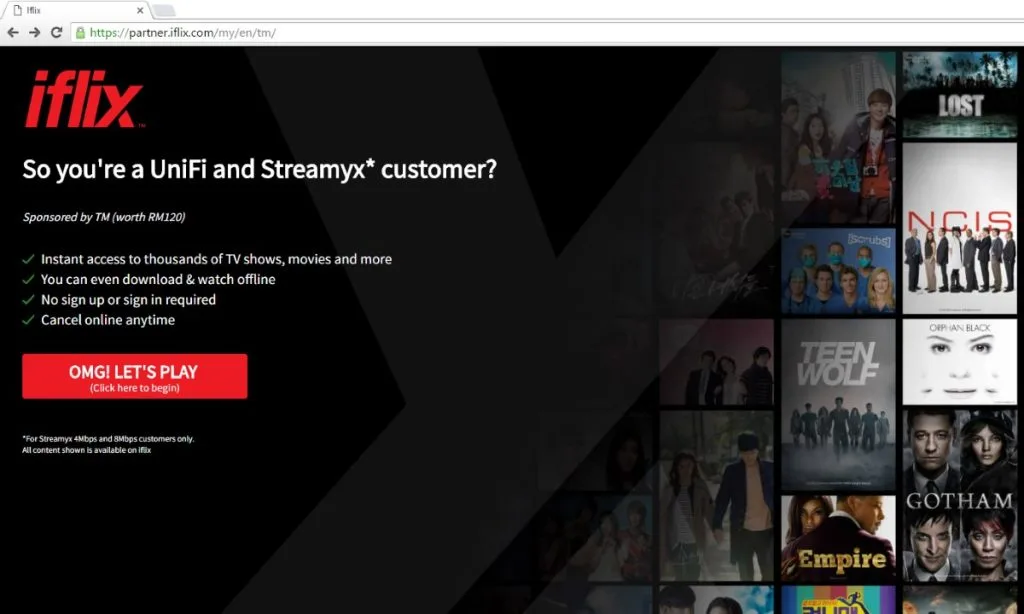
Task: Click 'Cancel online anytime' line
Action: point(108,320)
